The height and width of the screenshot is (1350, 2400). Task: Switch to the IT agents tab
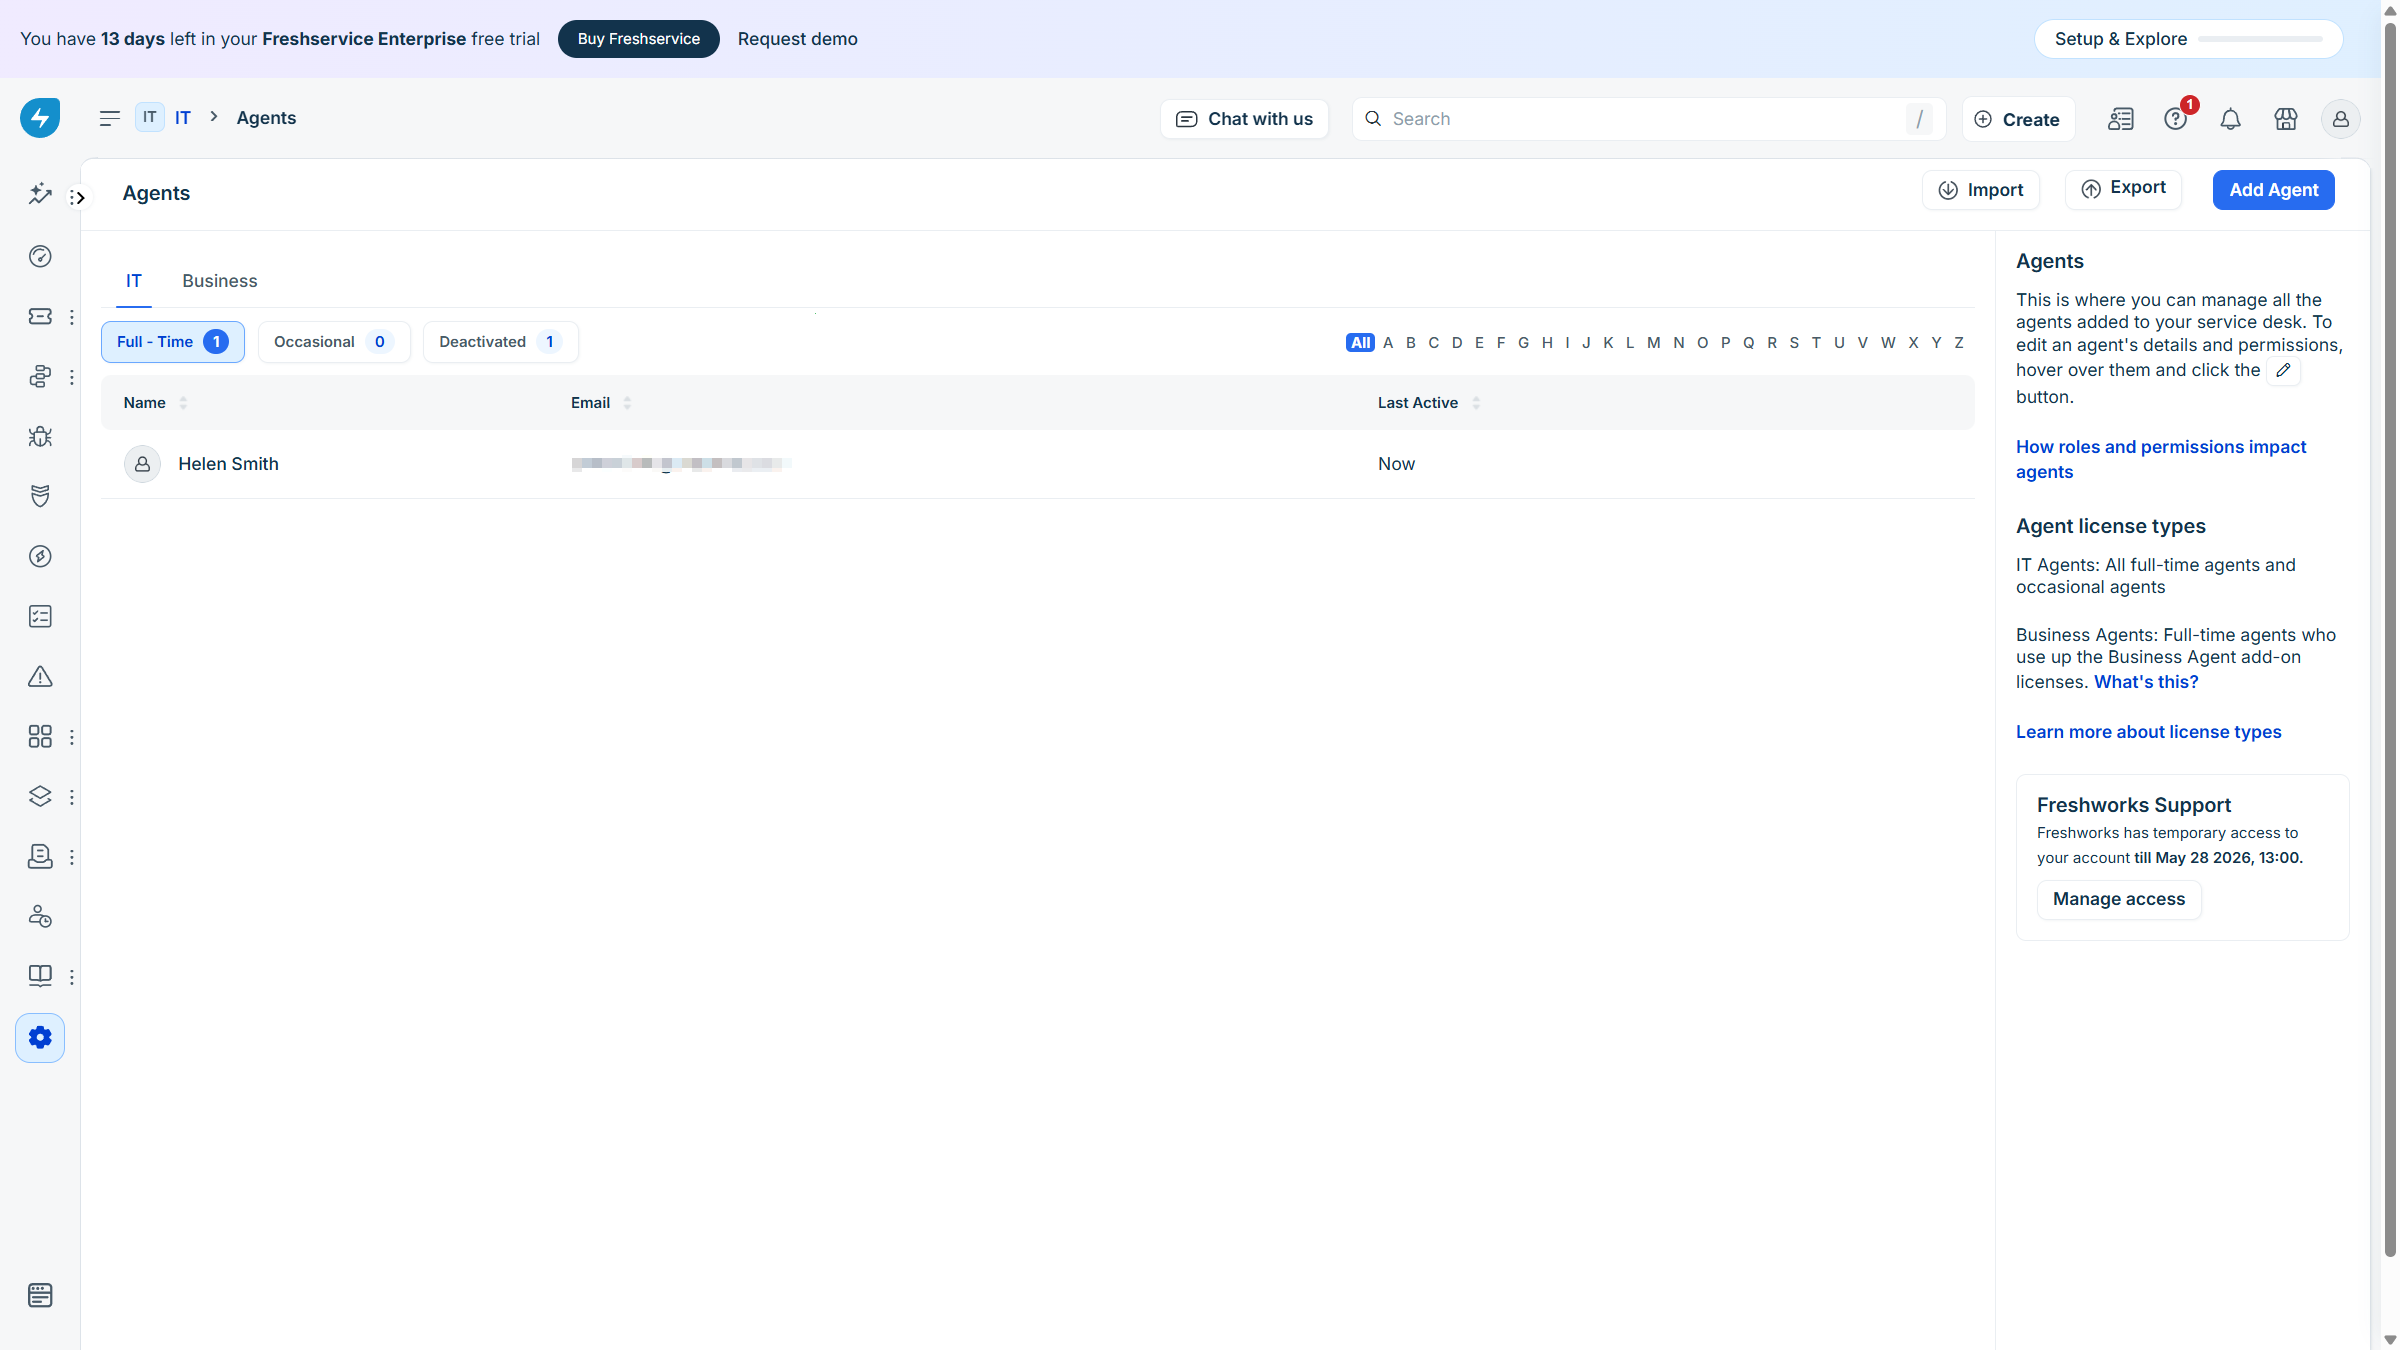point(134,282)
